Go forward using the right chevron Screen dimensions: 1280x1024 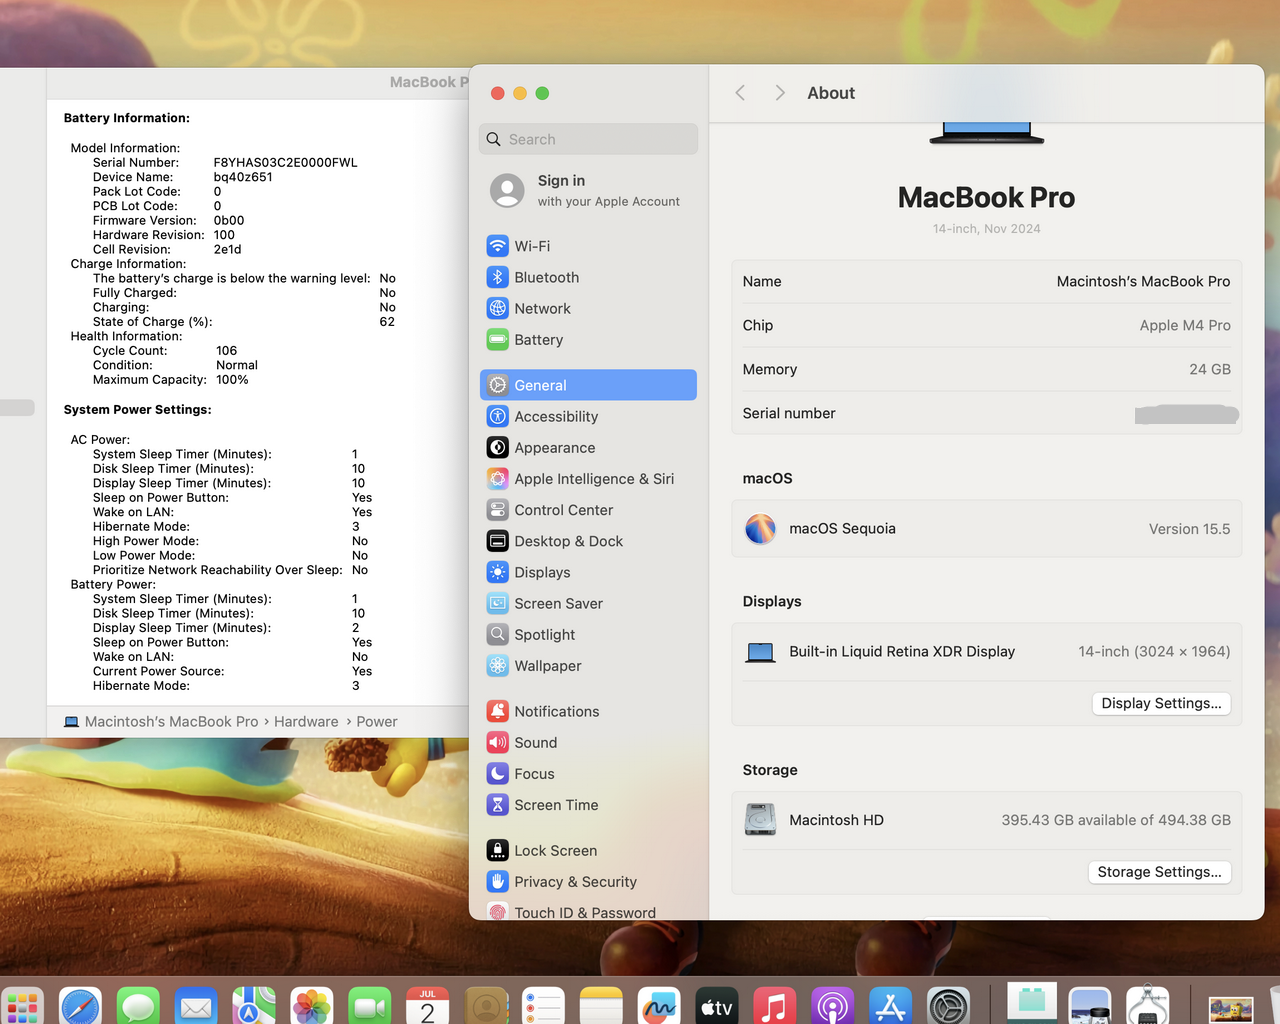tap(780, 93)
